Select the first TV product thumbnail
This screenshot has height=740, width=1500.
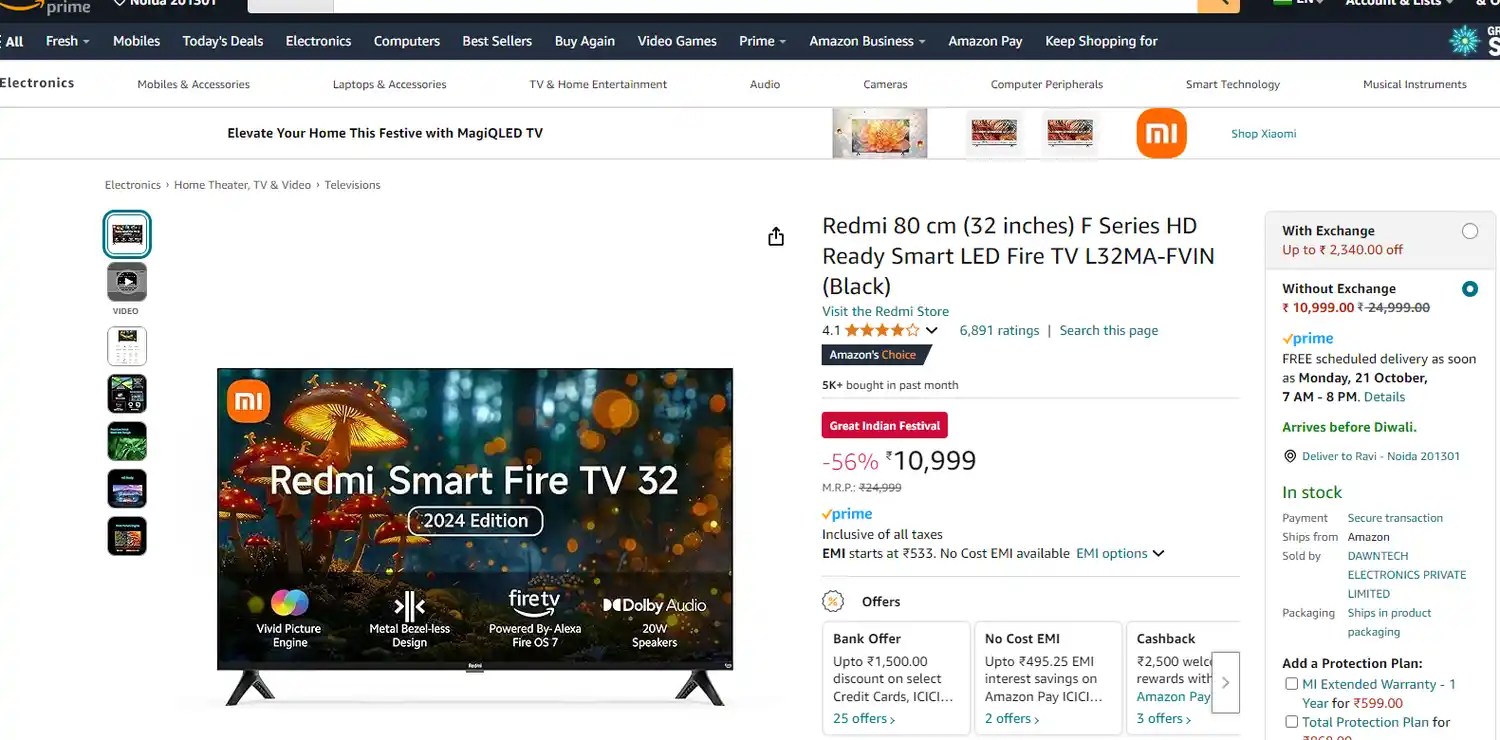coord(127,234)
